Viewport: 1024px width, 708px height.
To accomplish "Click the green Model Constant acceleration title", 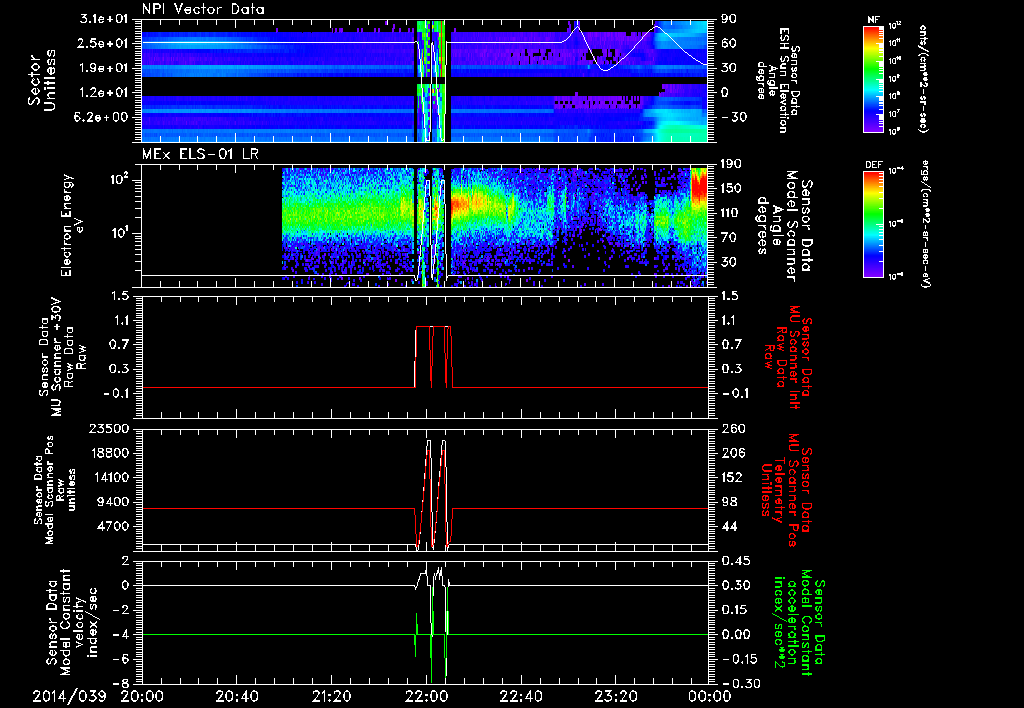I will (801, 623).
